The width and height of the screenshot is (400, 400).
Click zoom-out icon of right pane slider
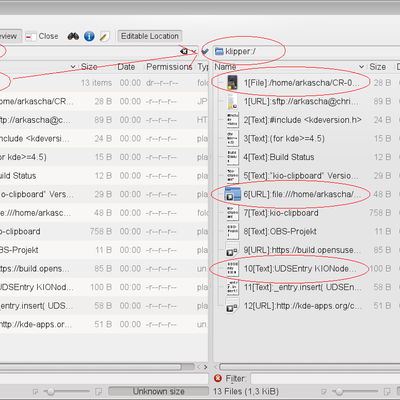coord(324,391)
